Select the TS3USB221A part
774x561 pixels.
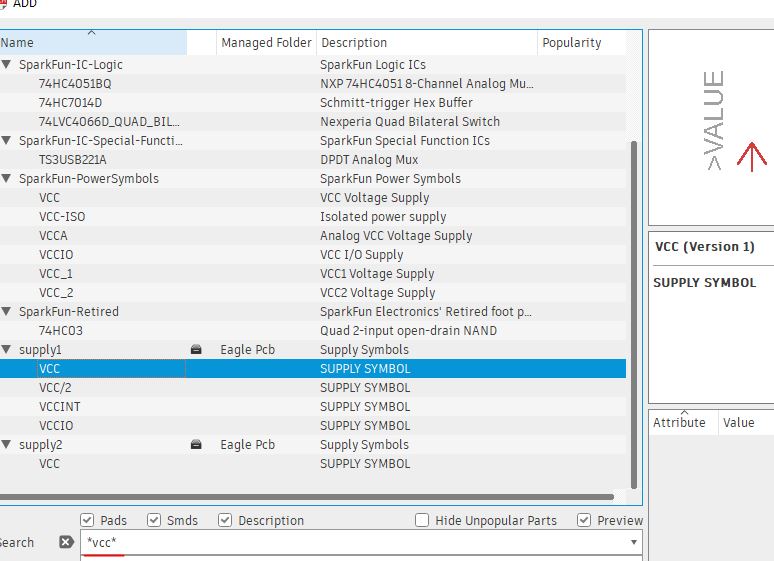coord(73,160)
